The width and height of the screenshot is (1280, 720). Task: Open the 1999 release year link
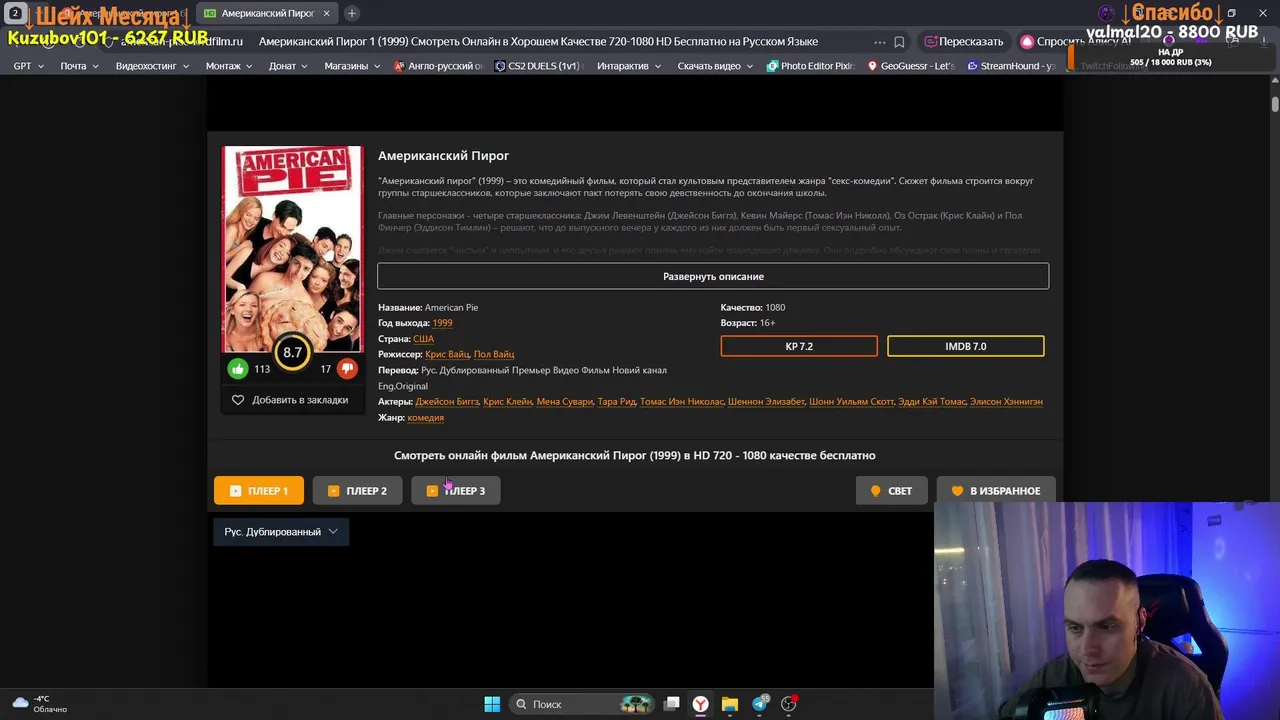(442, 323)
